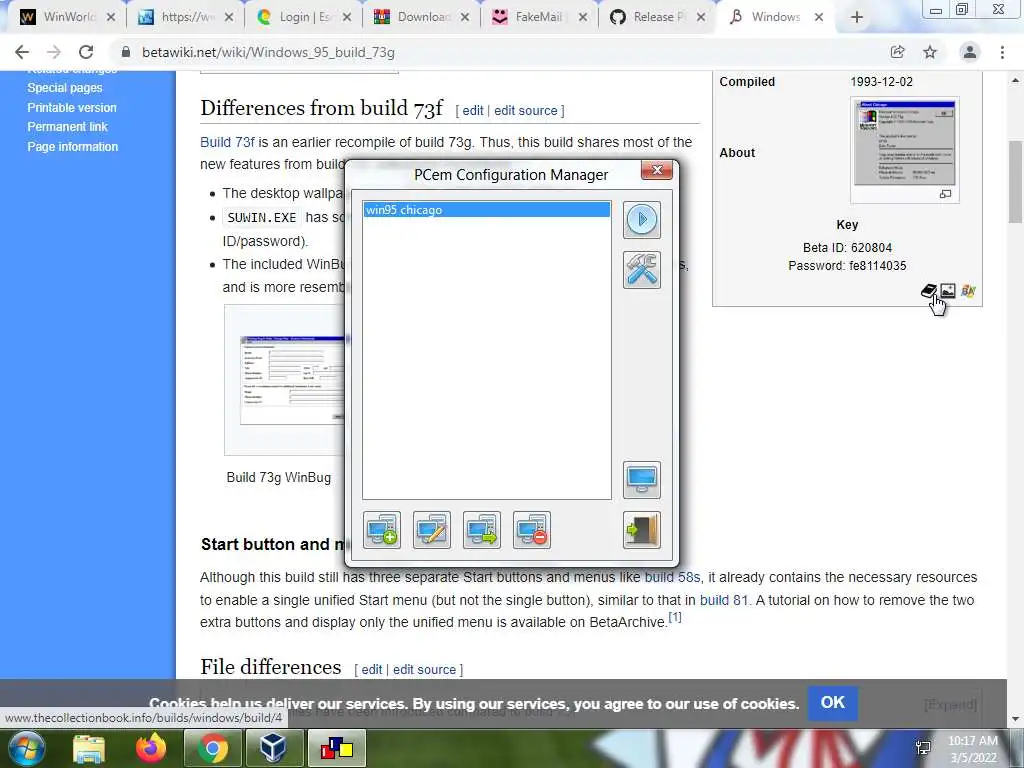Open footnote reference [1]
The image size is (1024, 768).
point(675,617)
